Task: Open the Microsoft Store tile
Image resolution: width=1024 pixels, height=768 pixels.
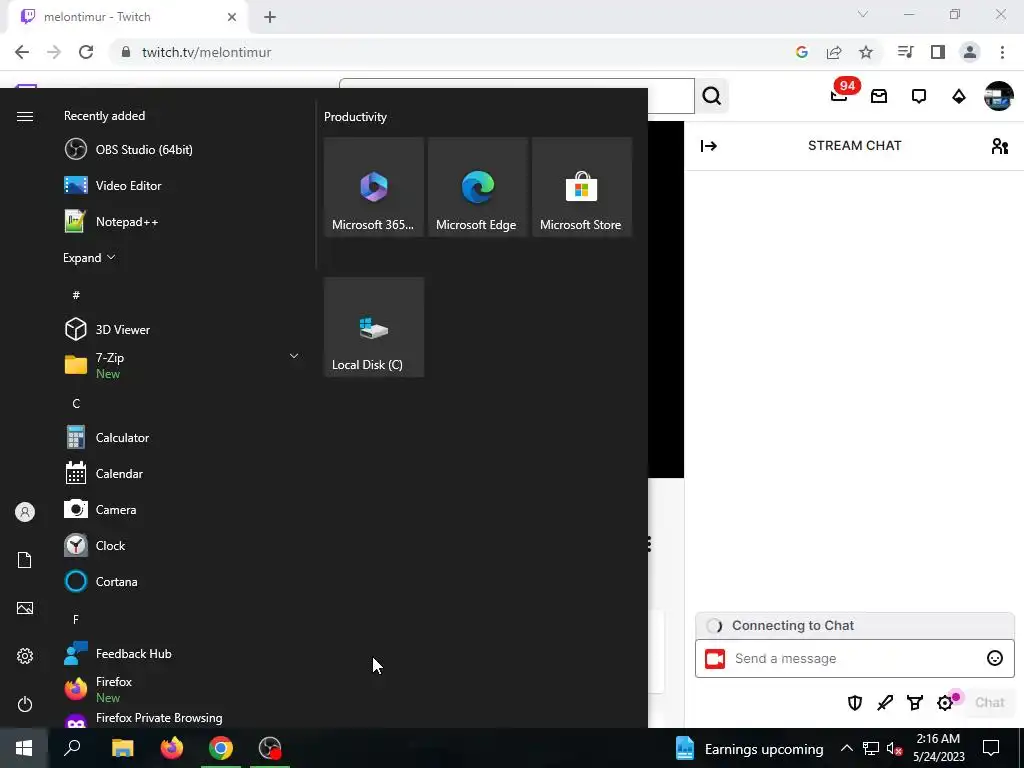Action: pyautogui.click(x=582, y=187)
